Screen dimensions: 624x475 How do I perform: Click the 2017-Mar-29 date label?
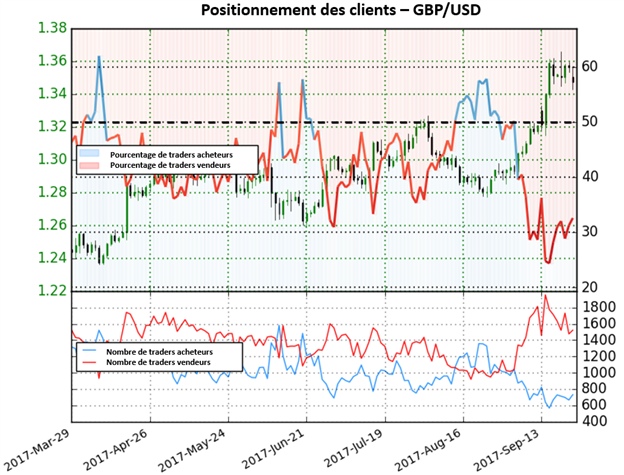click(x=38, y=451)
